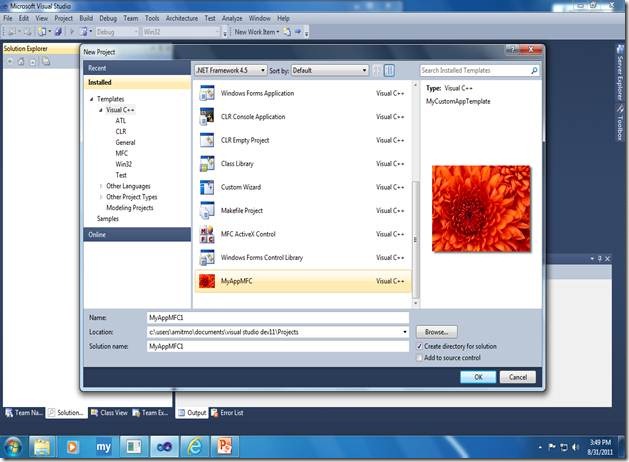629x462 pixels.
Task: Select the Win32 tree item
Action: coord(124,164)
